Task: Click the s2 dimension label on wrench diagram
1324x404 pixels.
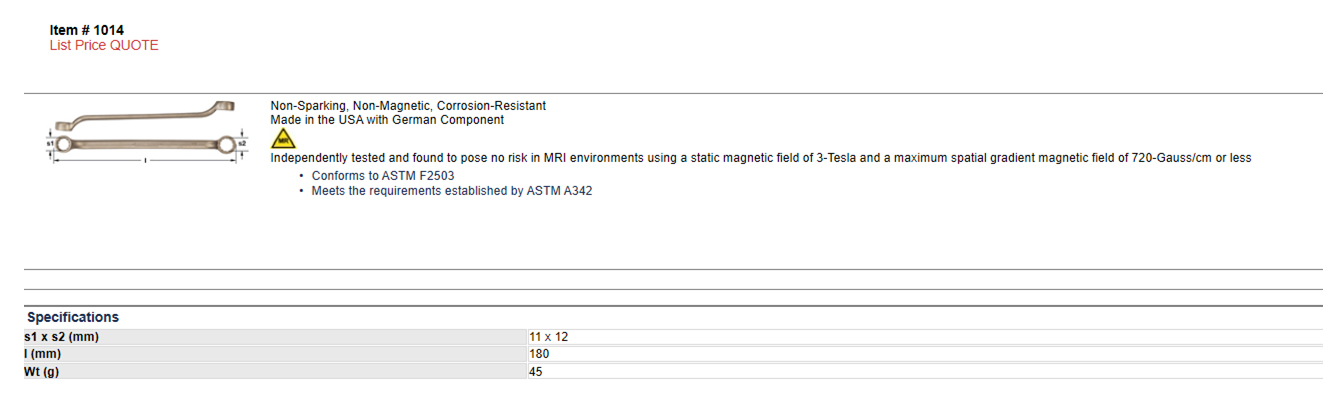Action: coord(242,143)
